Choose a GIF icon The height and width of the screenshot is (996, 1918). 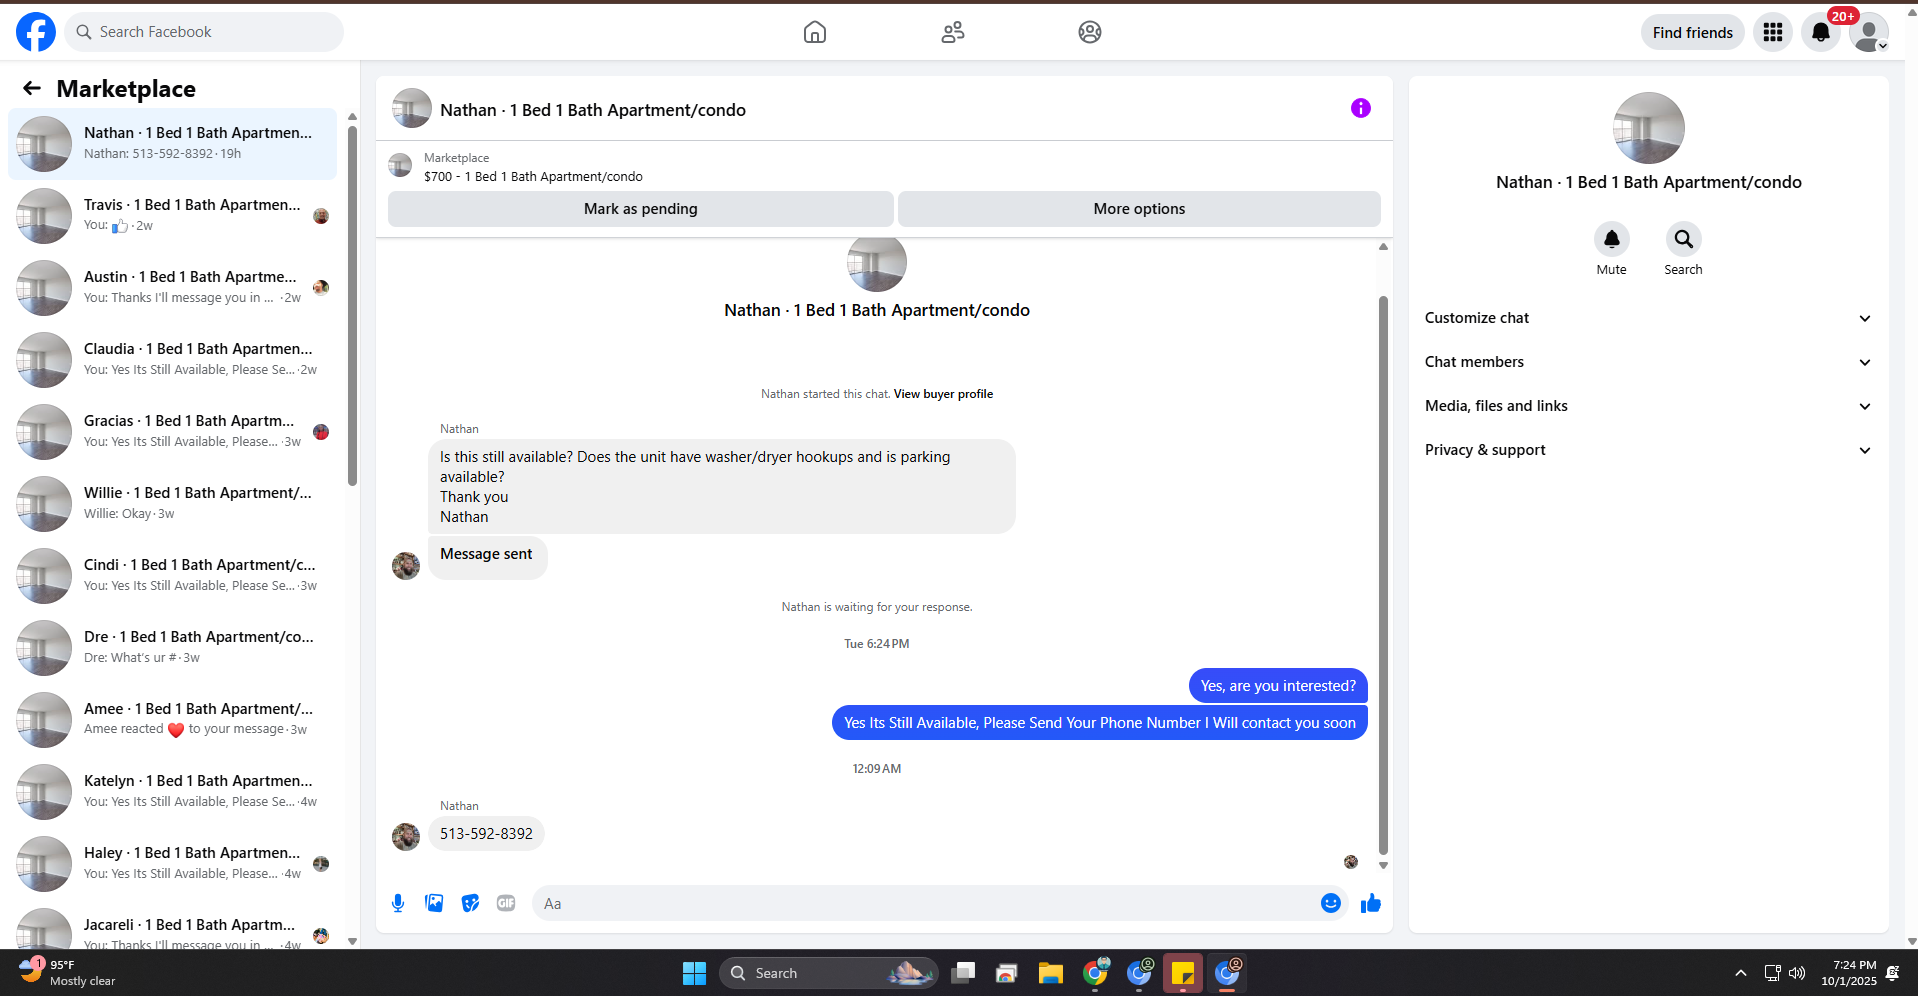[x=506, y=903]
